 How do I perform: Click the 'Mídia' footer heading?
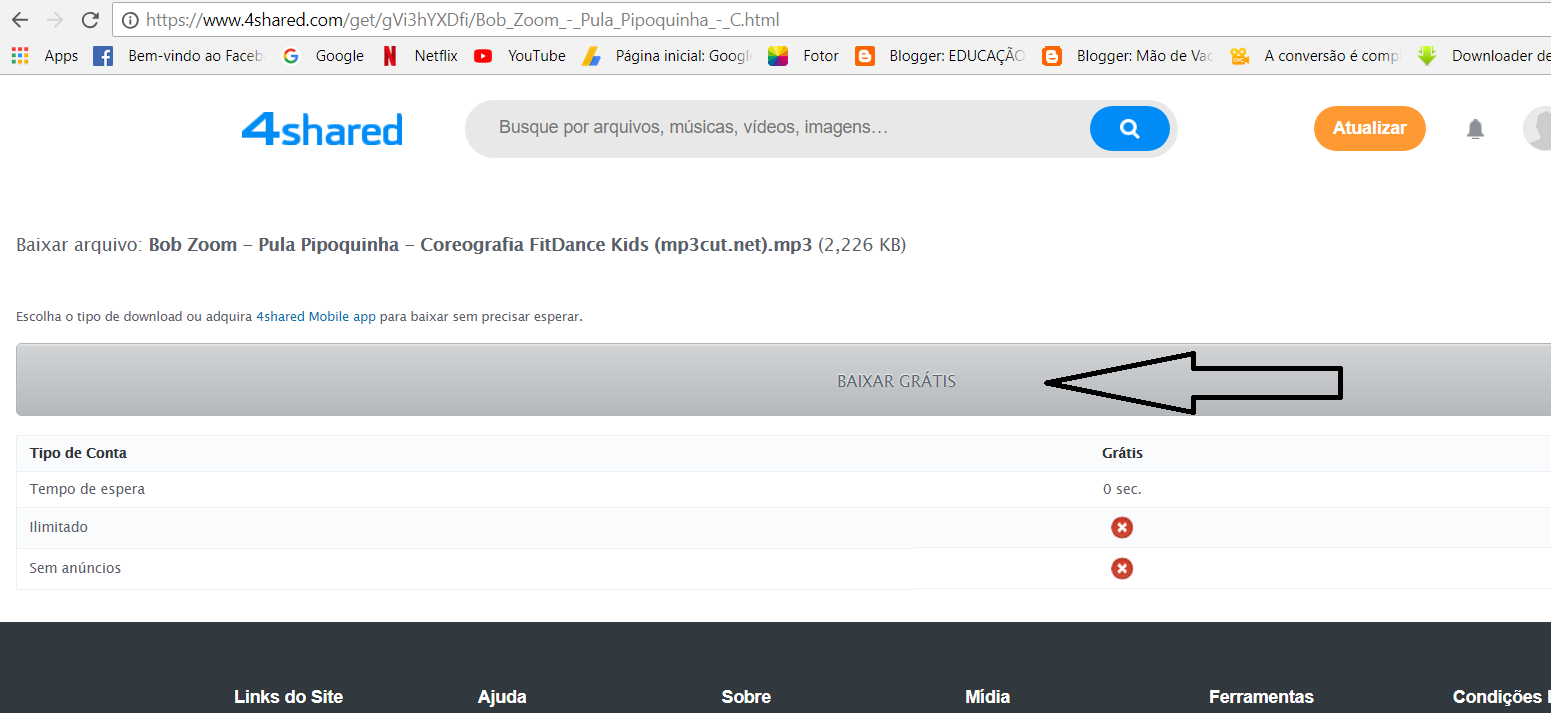click(988, 697)
